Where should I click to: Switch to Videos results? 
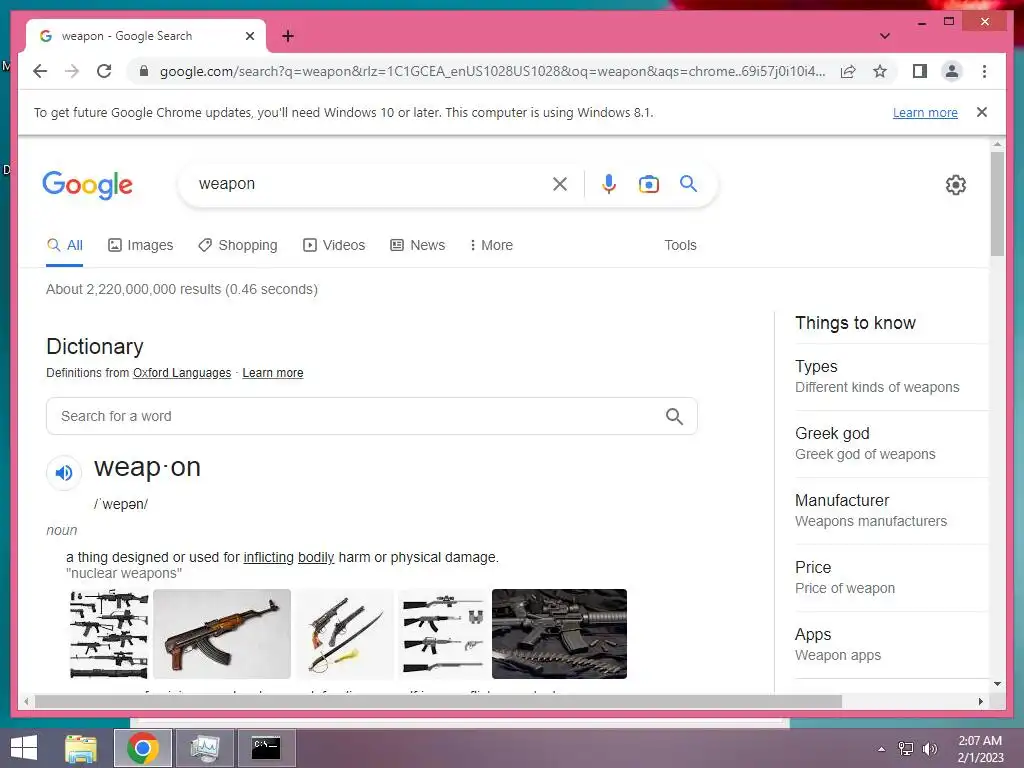pyautogui.click(x=334, y=246)
